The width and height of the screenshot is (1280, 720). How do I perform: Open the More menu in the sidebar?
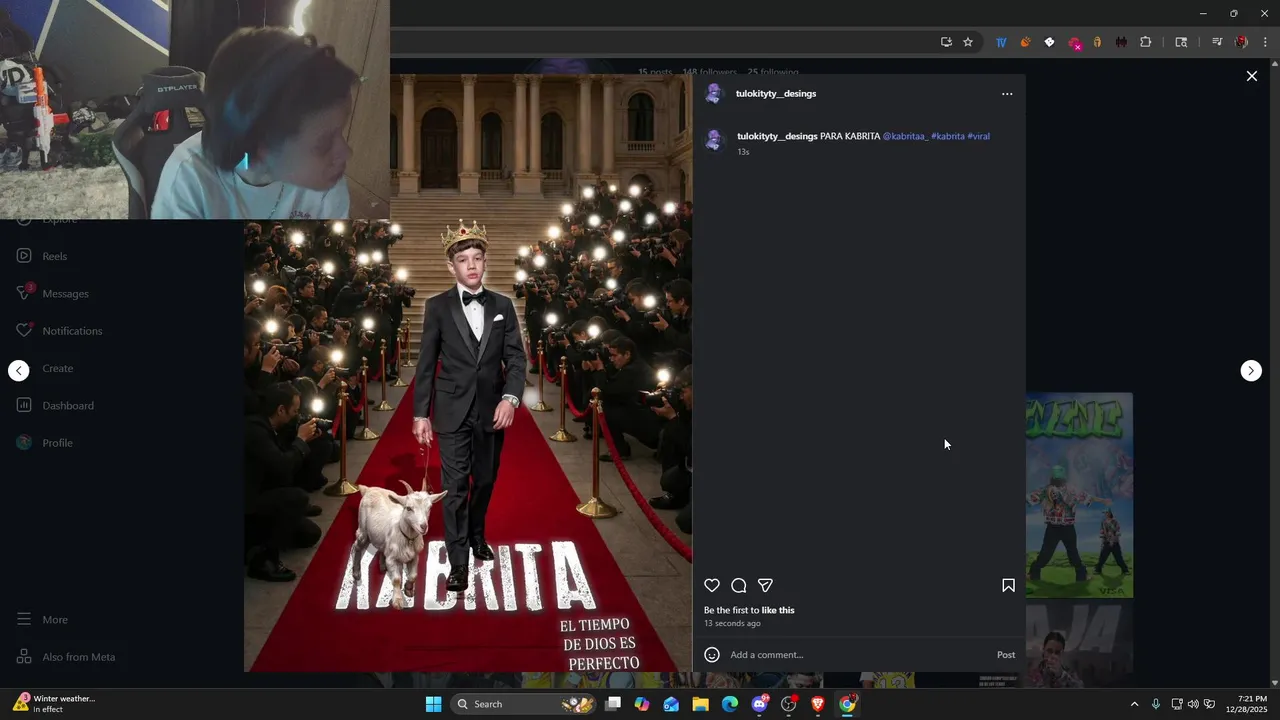pos(55,620)
